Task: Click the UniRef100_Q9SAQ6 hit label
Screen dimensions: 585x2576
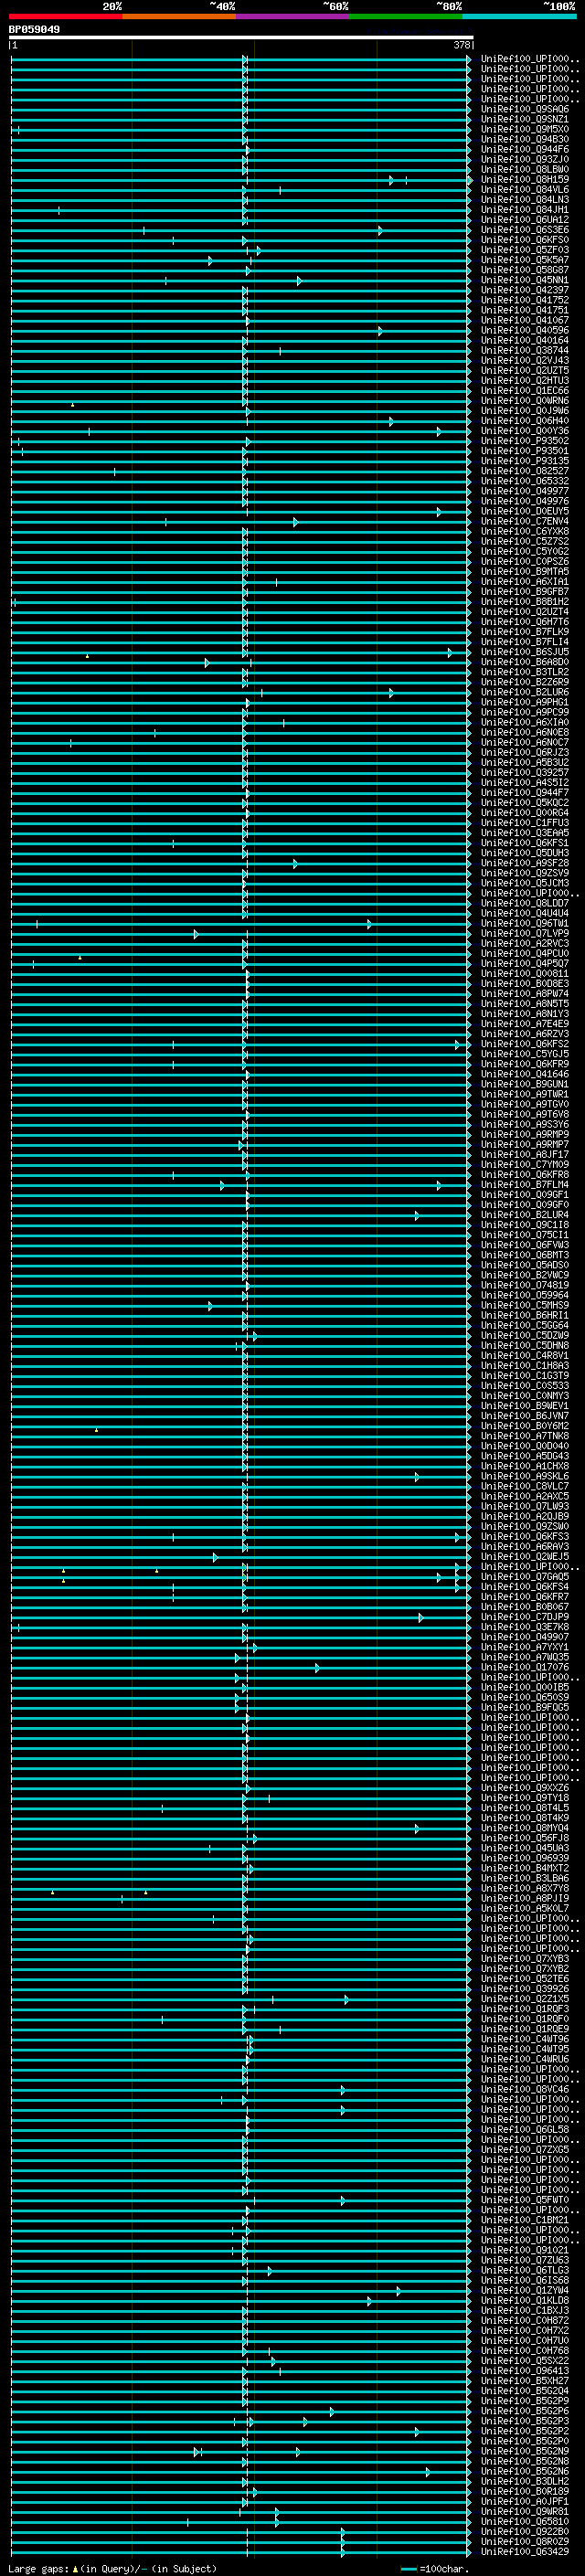Action: (x=524, y=109)
